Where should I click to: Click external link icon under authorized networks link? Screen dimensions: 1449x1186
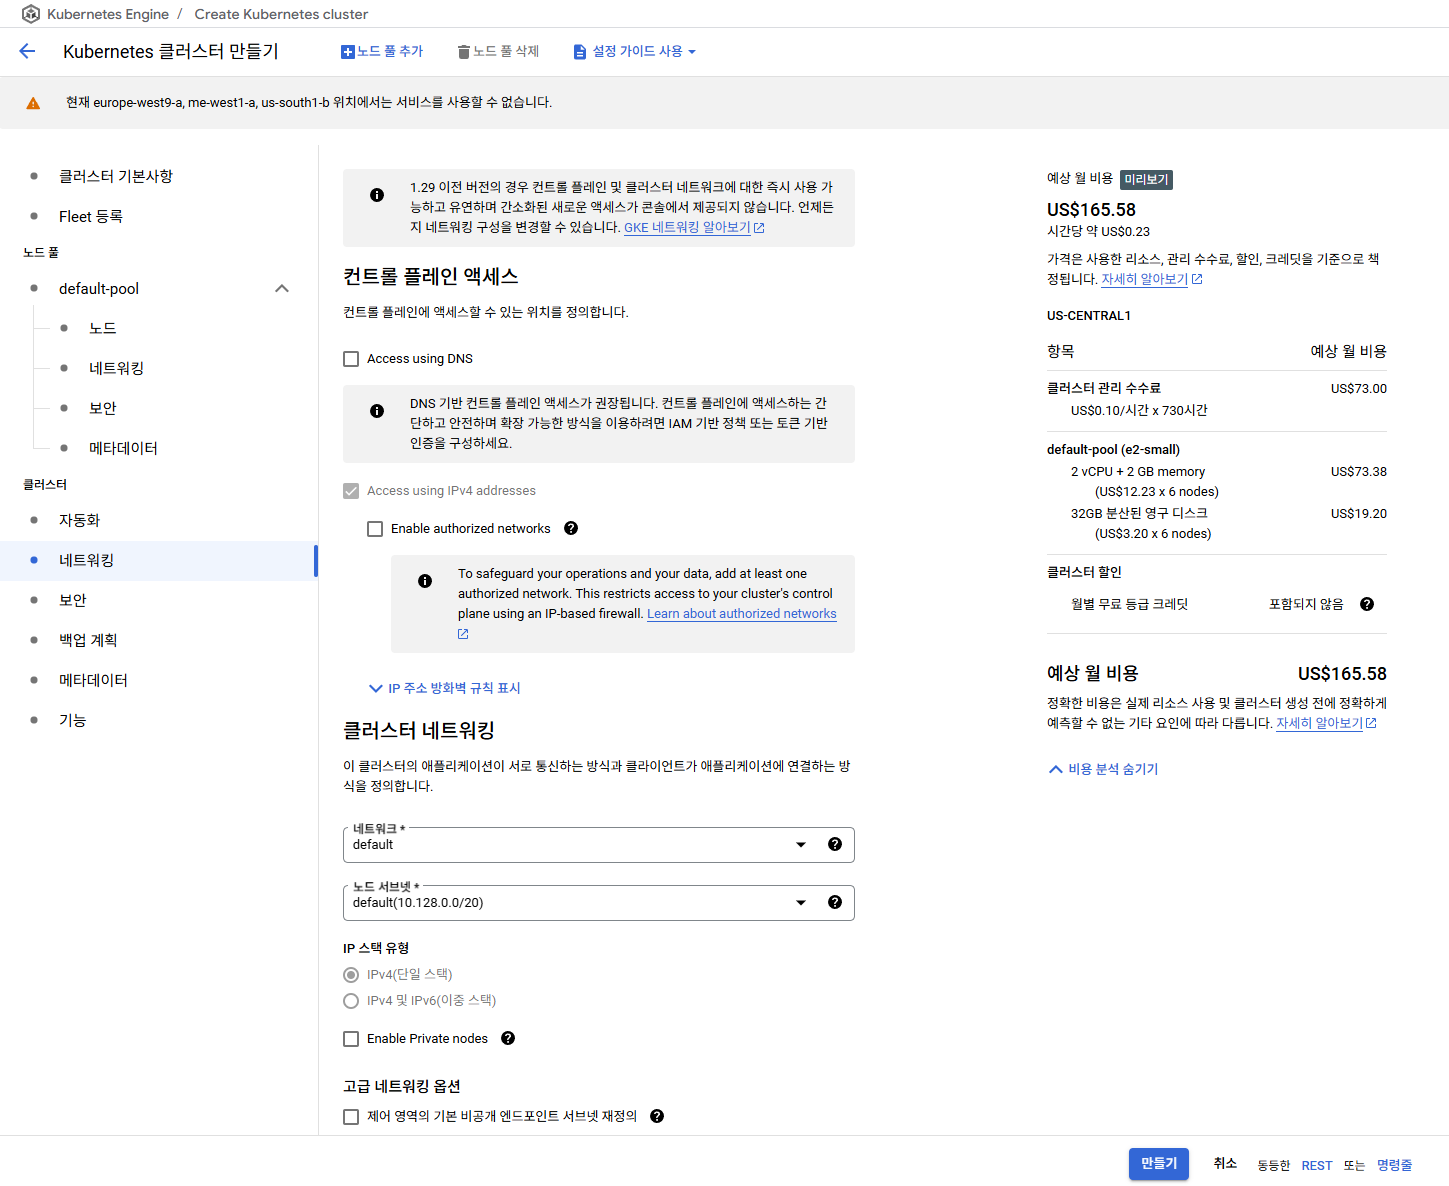coord(463,634)
